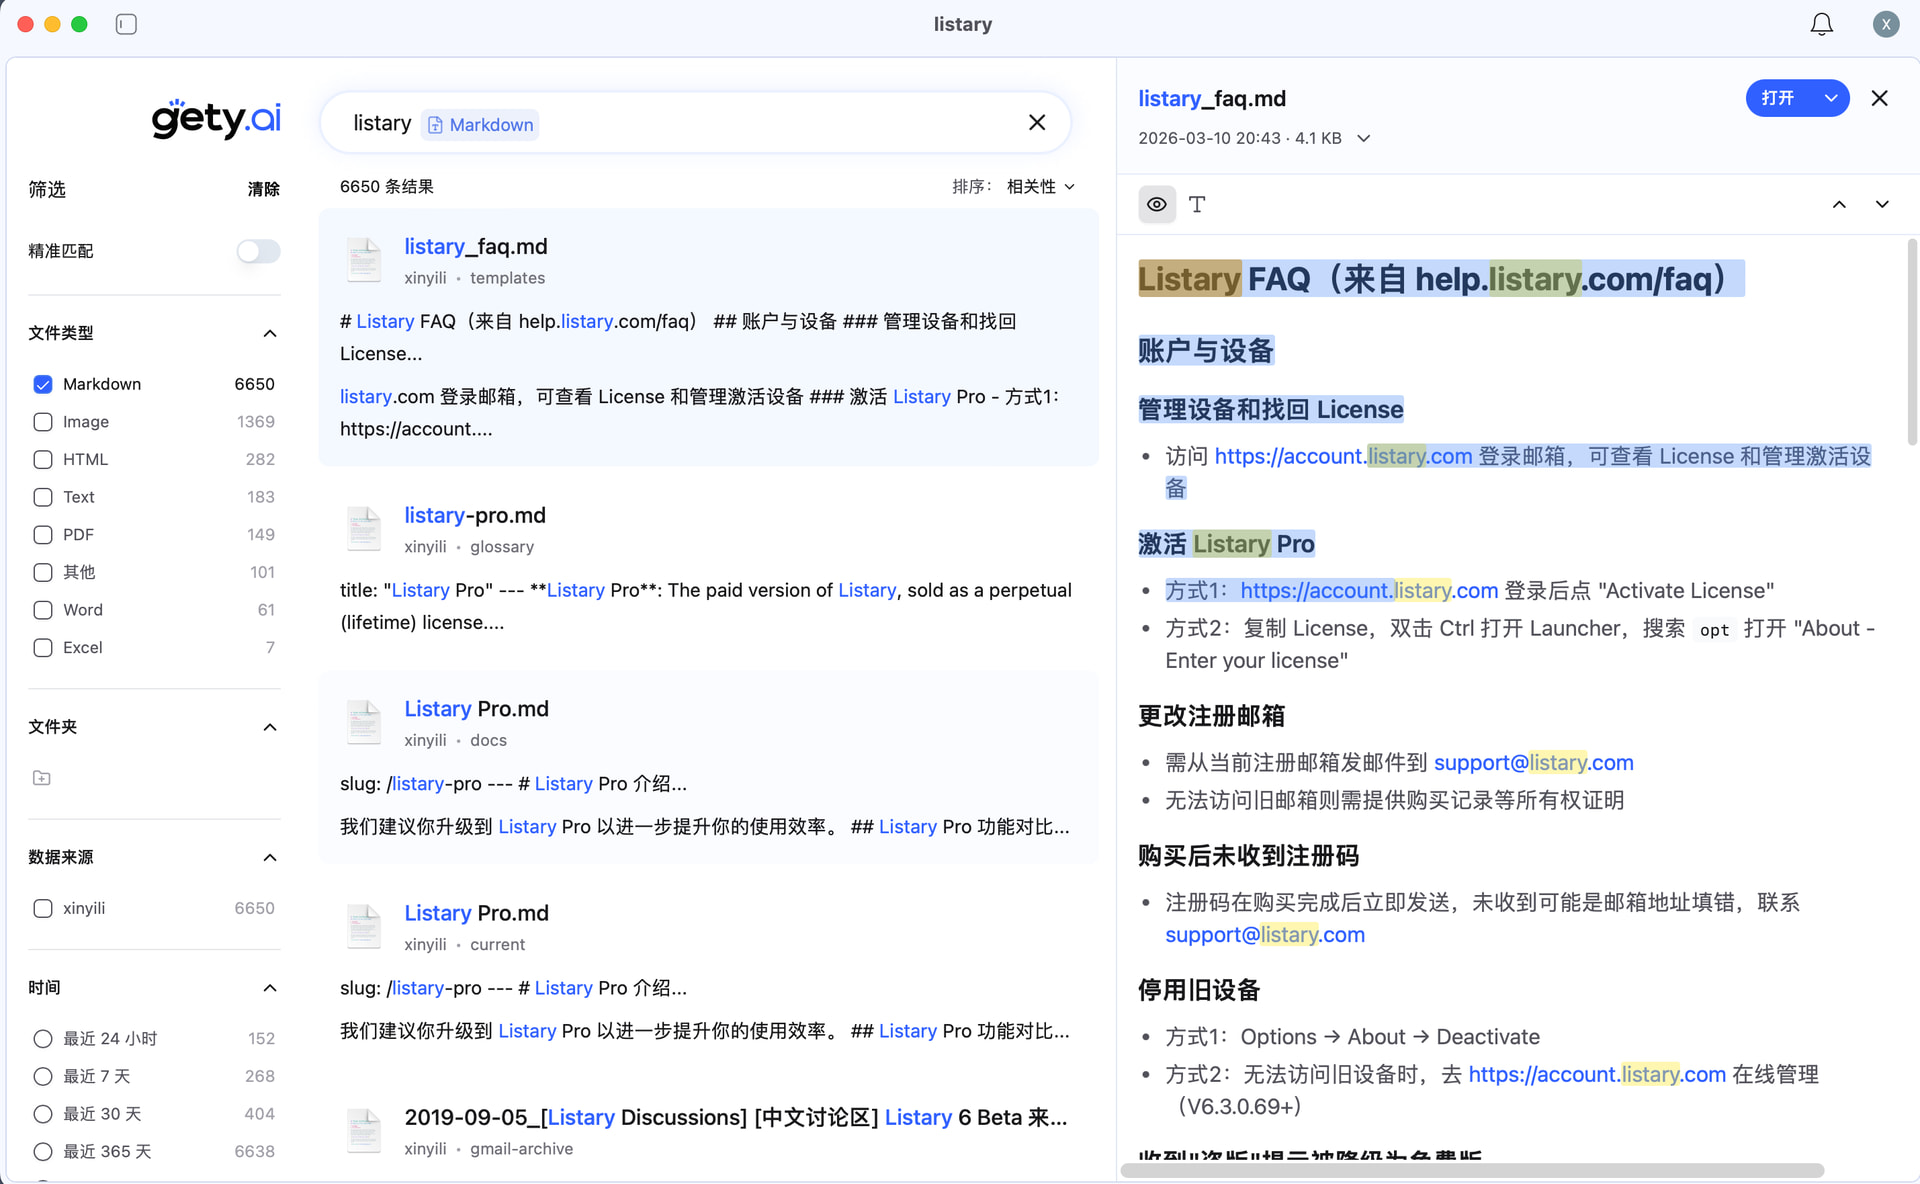The height and width of the screenshot is (1184, 1920).
Task: Click the file icon of Listary Pro.md in docs
Action: pos(363,721)
